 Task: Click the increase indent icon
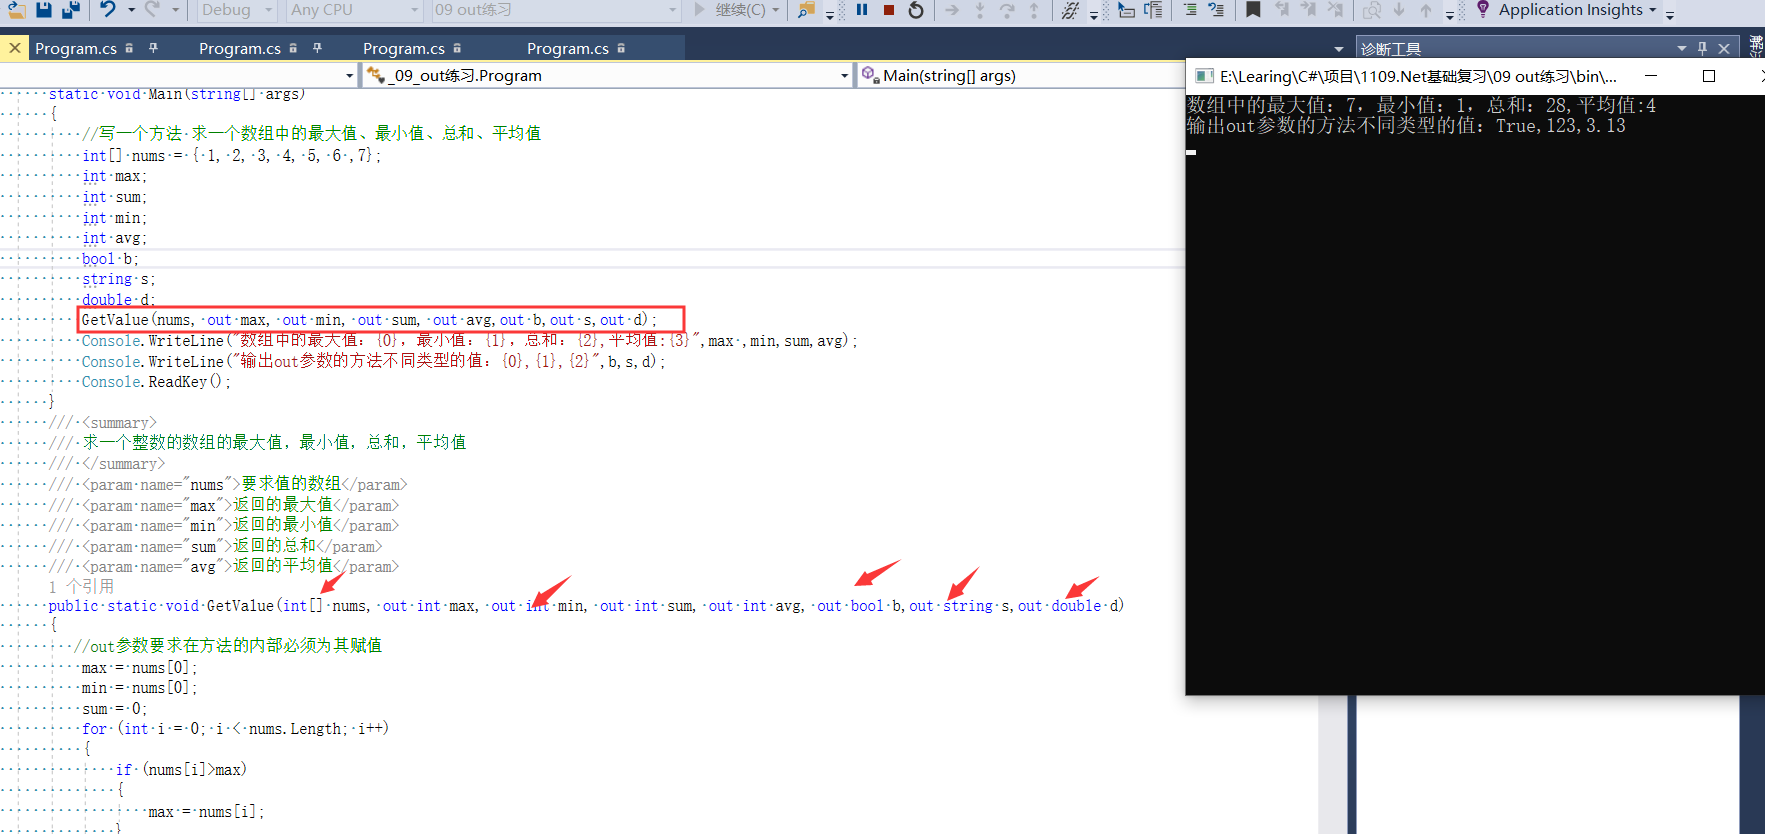pyautogui.click(x=1190, y=10)
